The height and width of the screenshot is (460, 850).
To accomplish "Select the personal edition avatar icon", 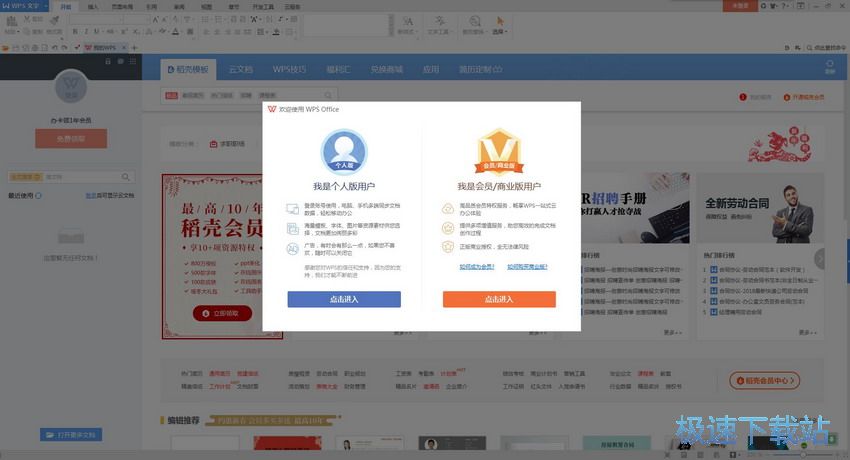I will (x=344, y=152).
